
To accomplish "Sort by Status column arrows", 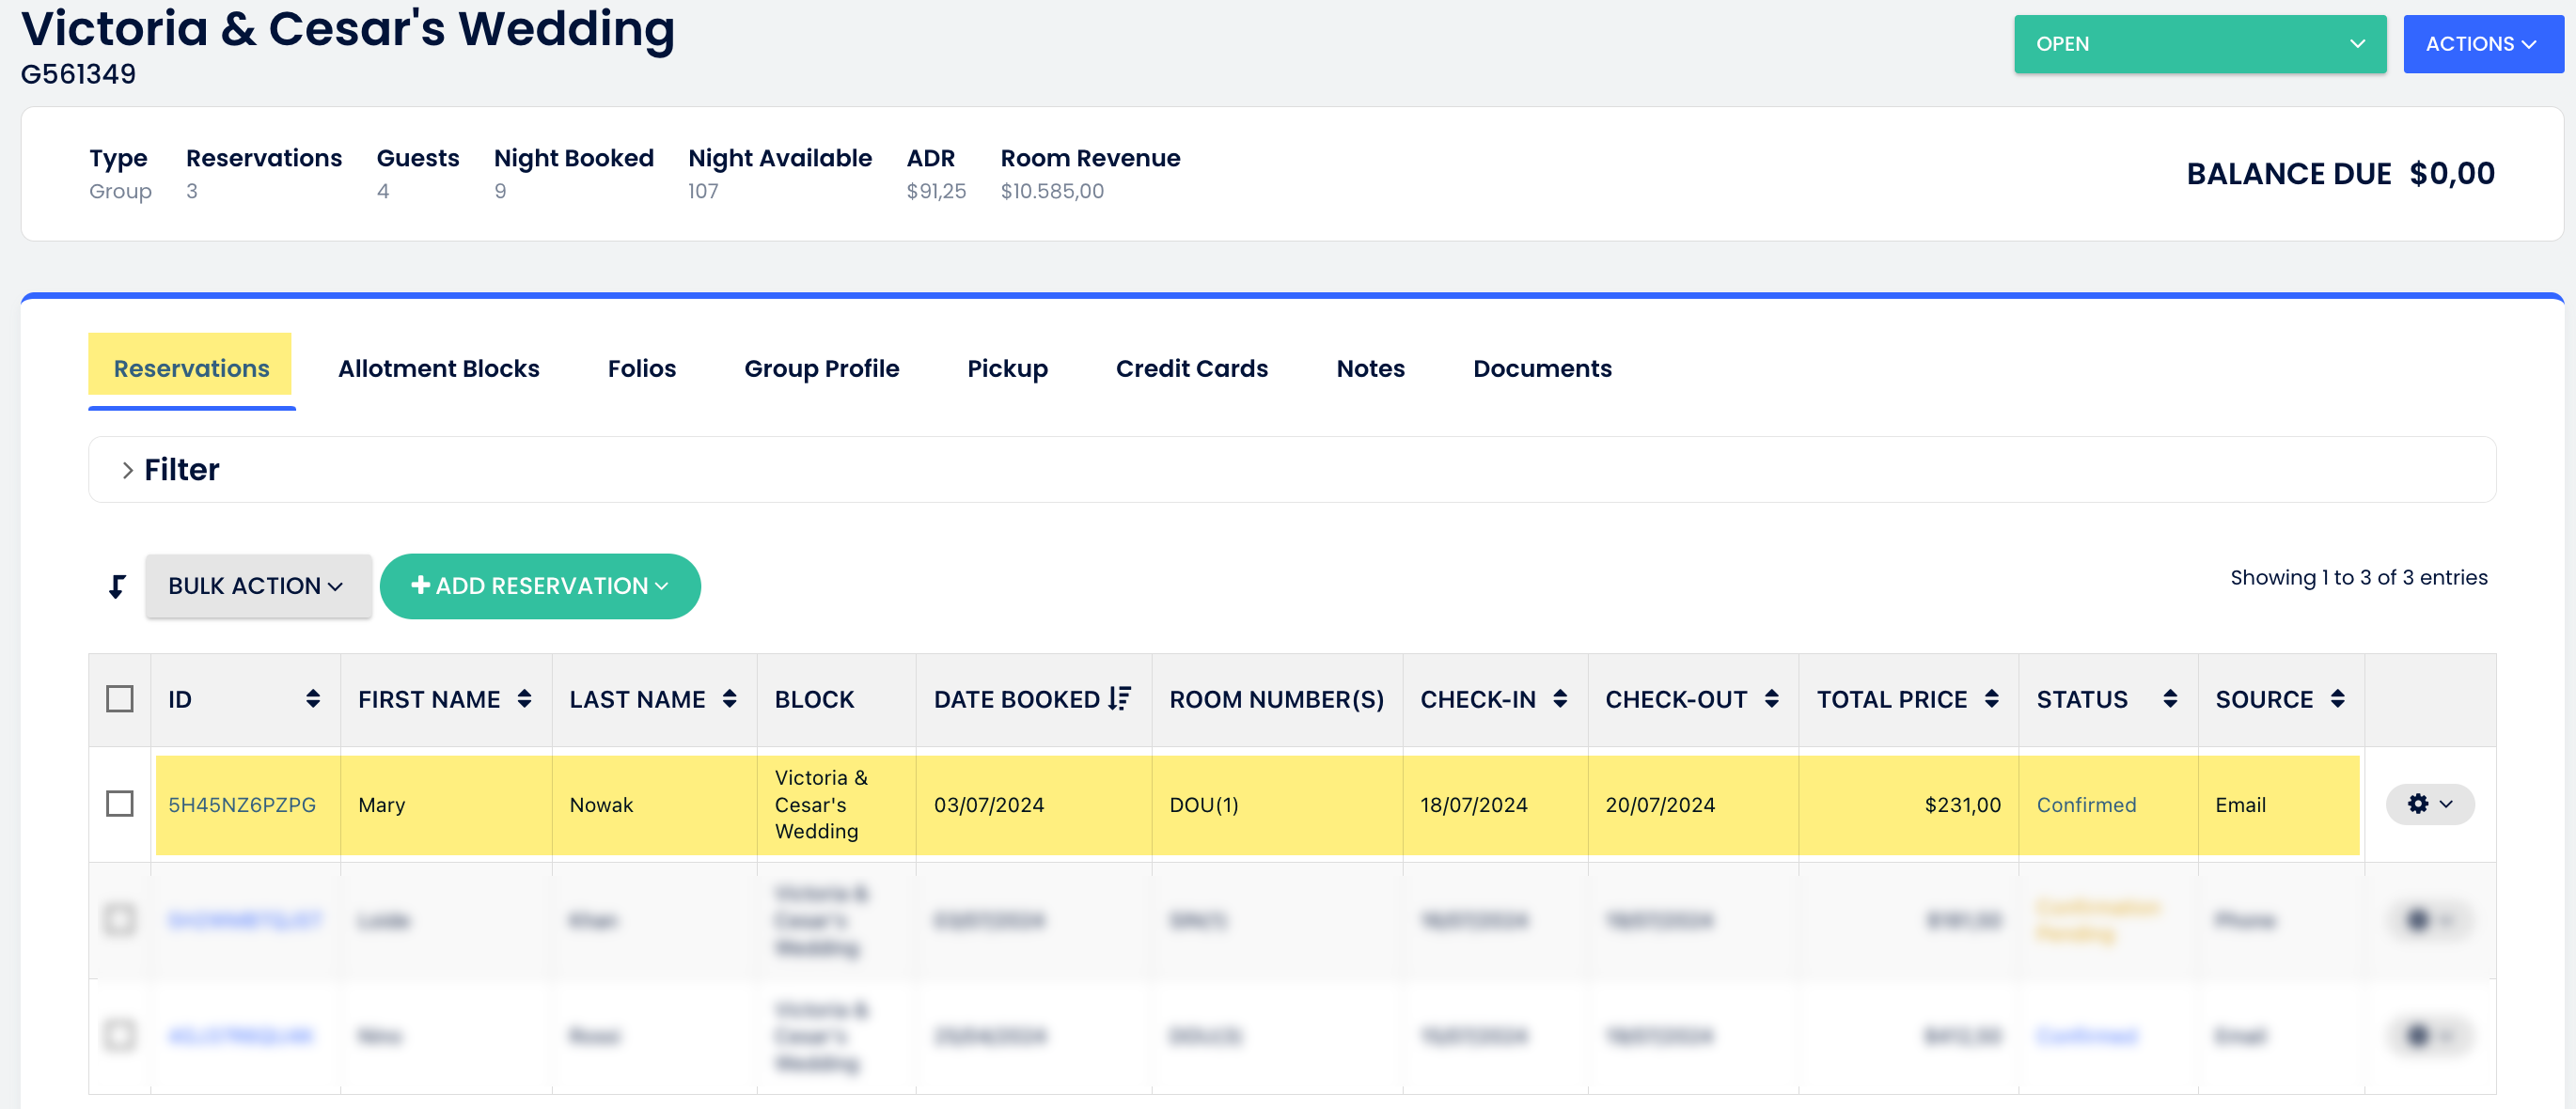I will (x=2169, y=699).
